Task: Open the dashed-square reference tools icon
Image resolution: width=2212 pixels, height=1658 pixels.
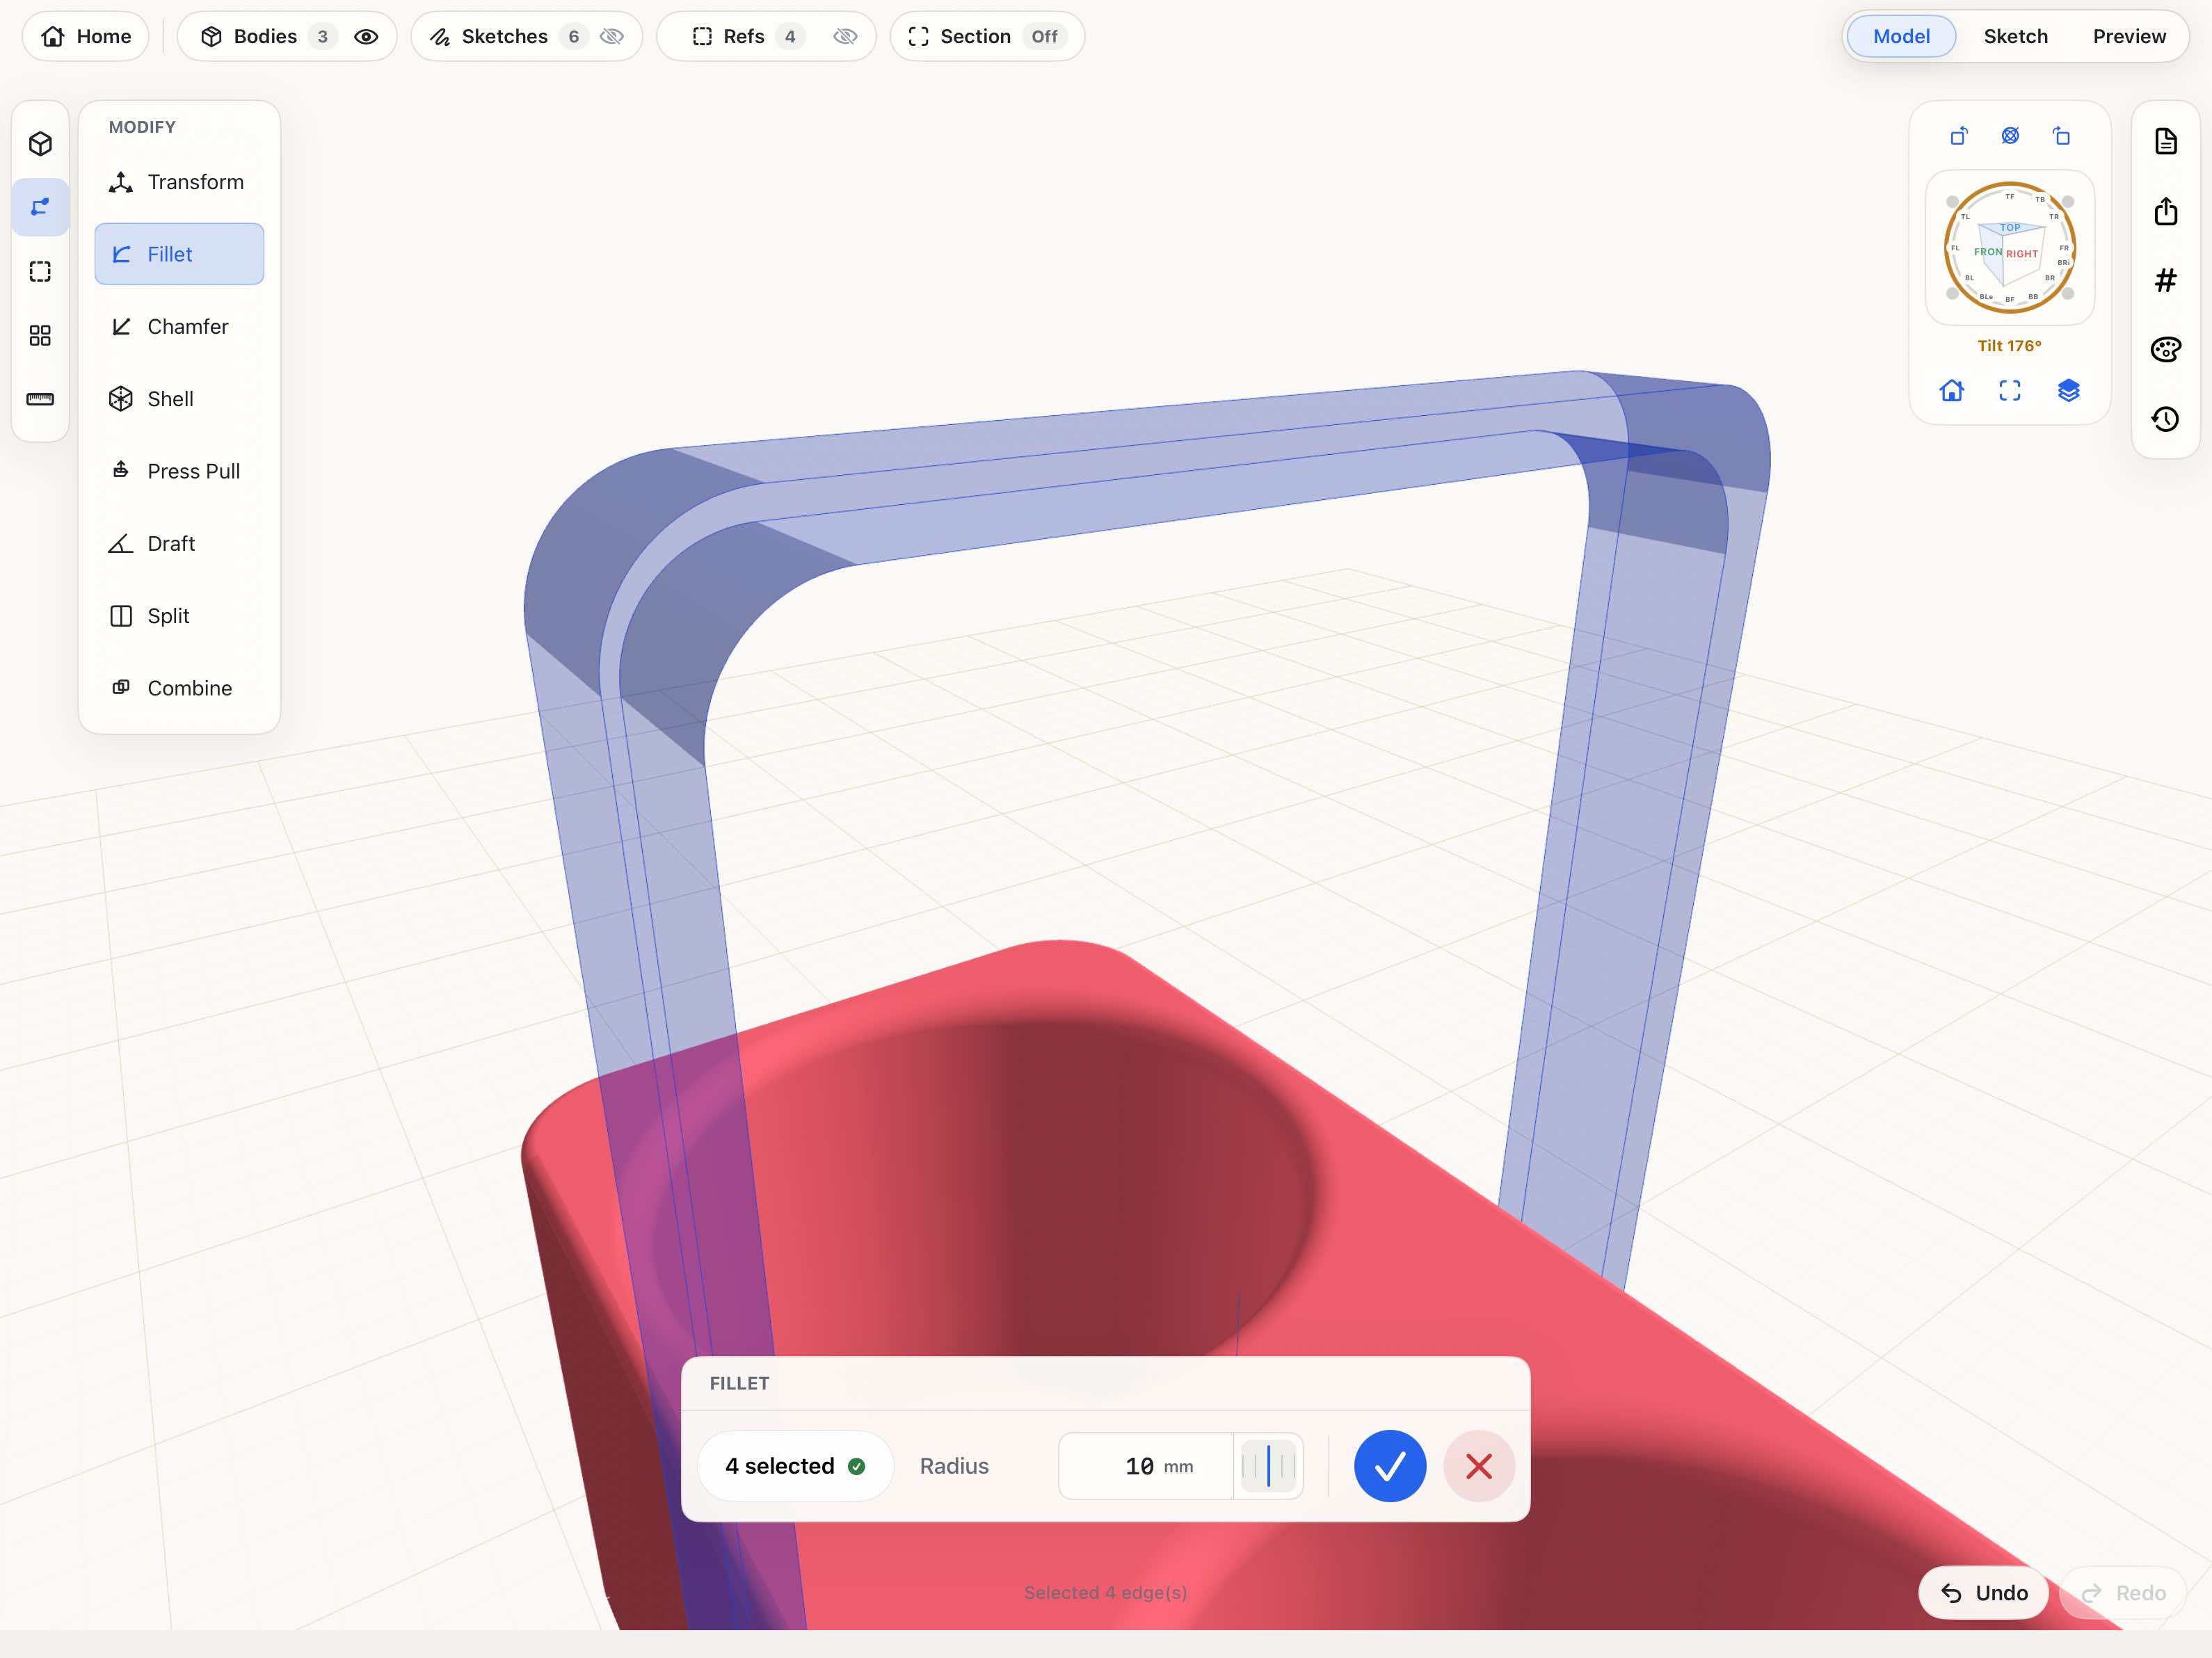Action: [x=40, y=271]
